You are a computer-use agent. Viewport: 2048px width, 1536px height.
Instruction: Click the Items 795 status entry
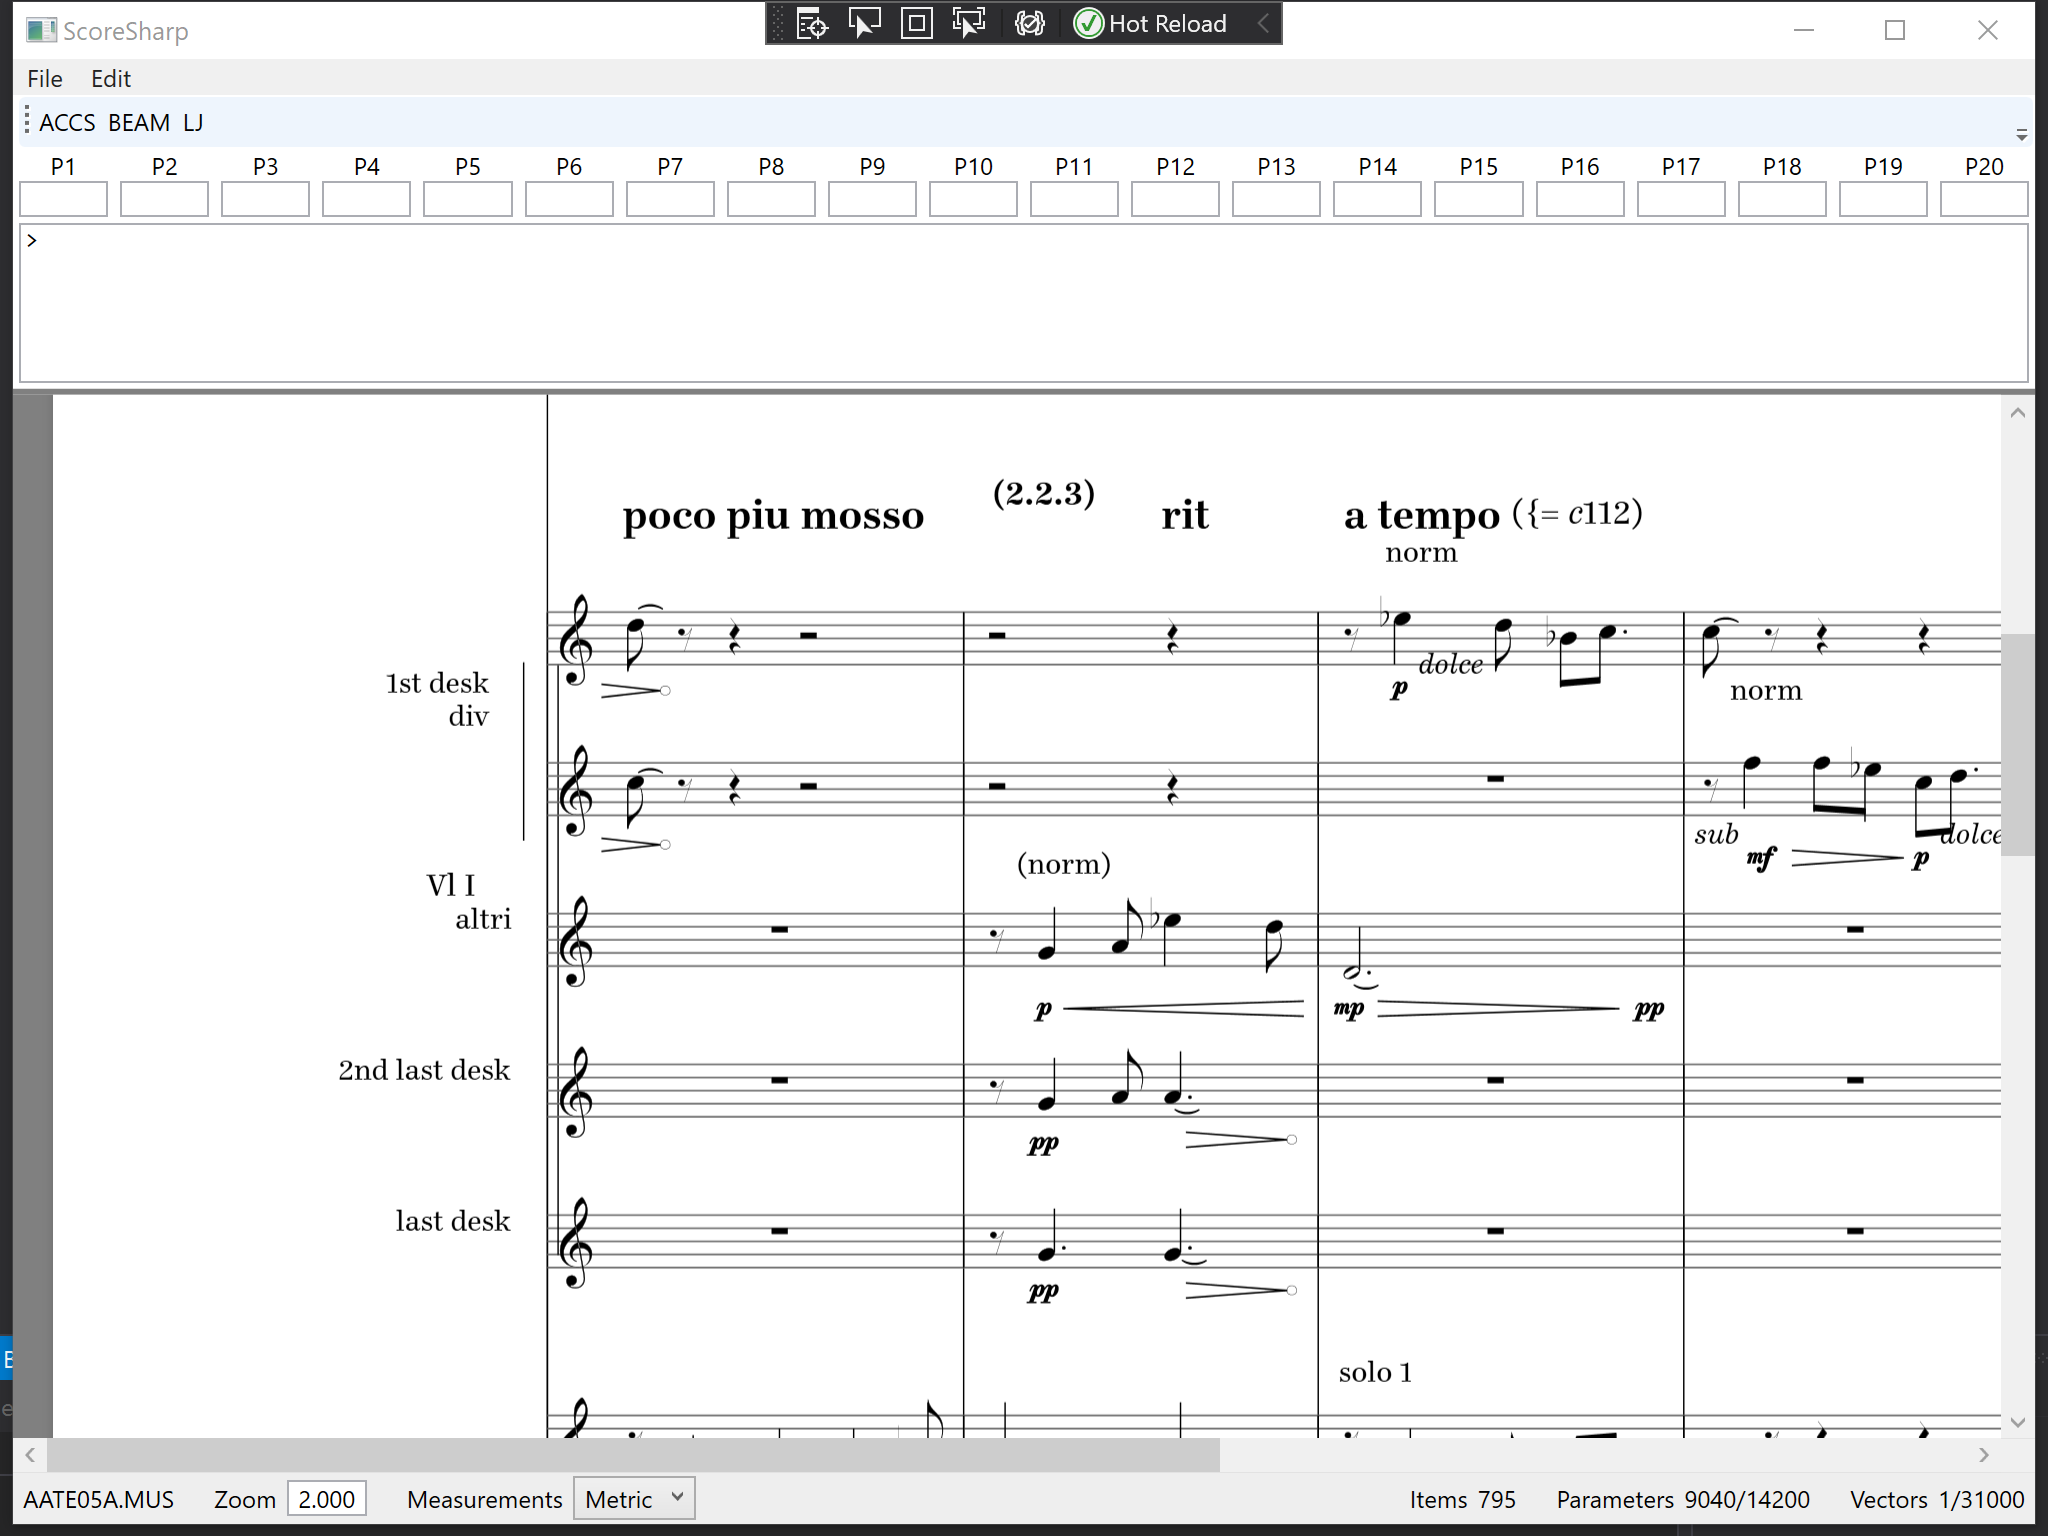point(1462,1499)
